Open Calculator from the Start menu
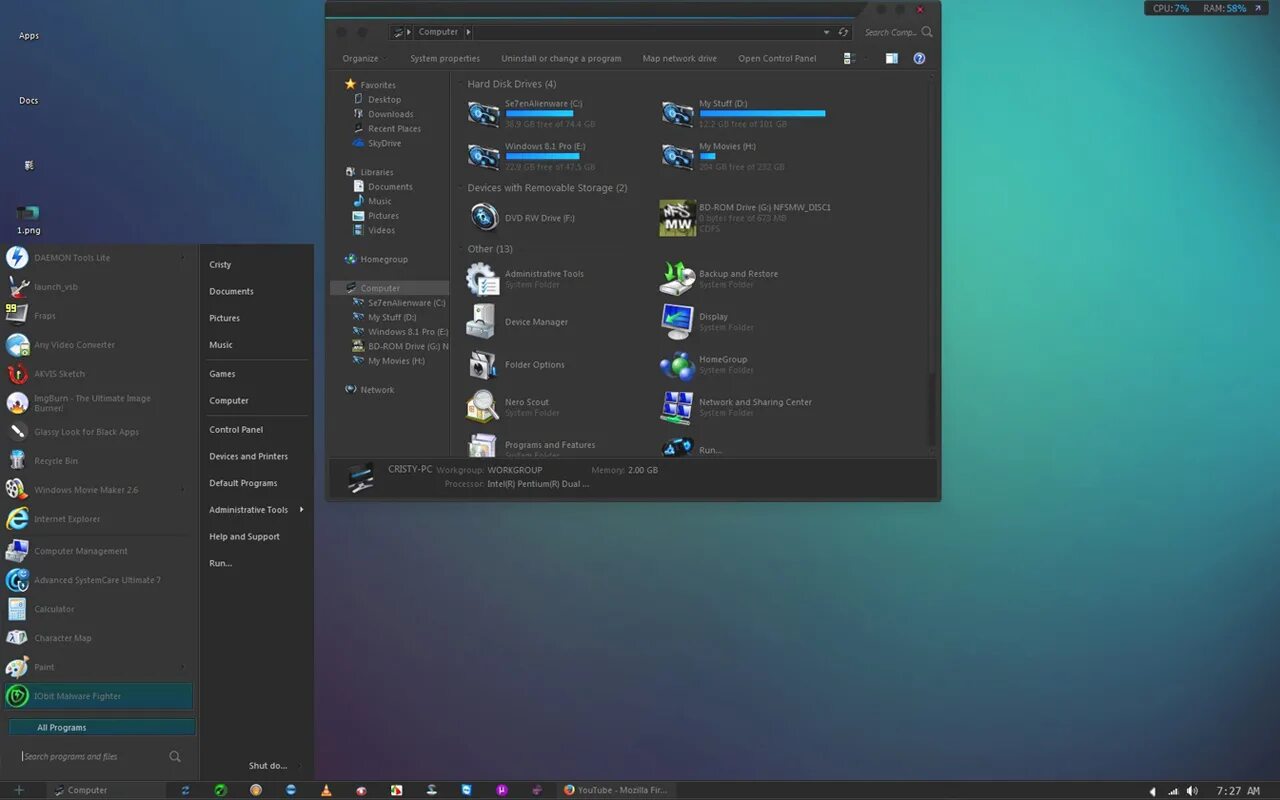Viewport: 1280px width, 800px height. 97,609
